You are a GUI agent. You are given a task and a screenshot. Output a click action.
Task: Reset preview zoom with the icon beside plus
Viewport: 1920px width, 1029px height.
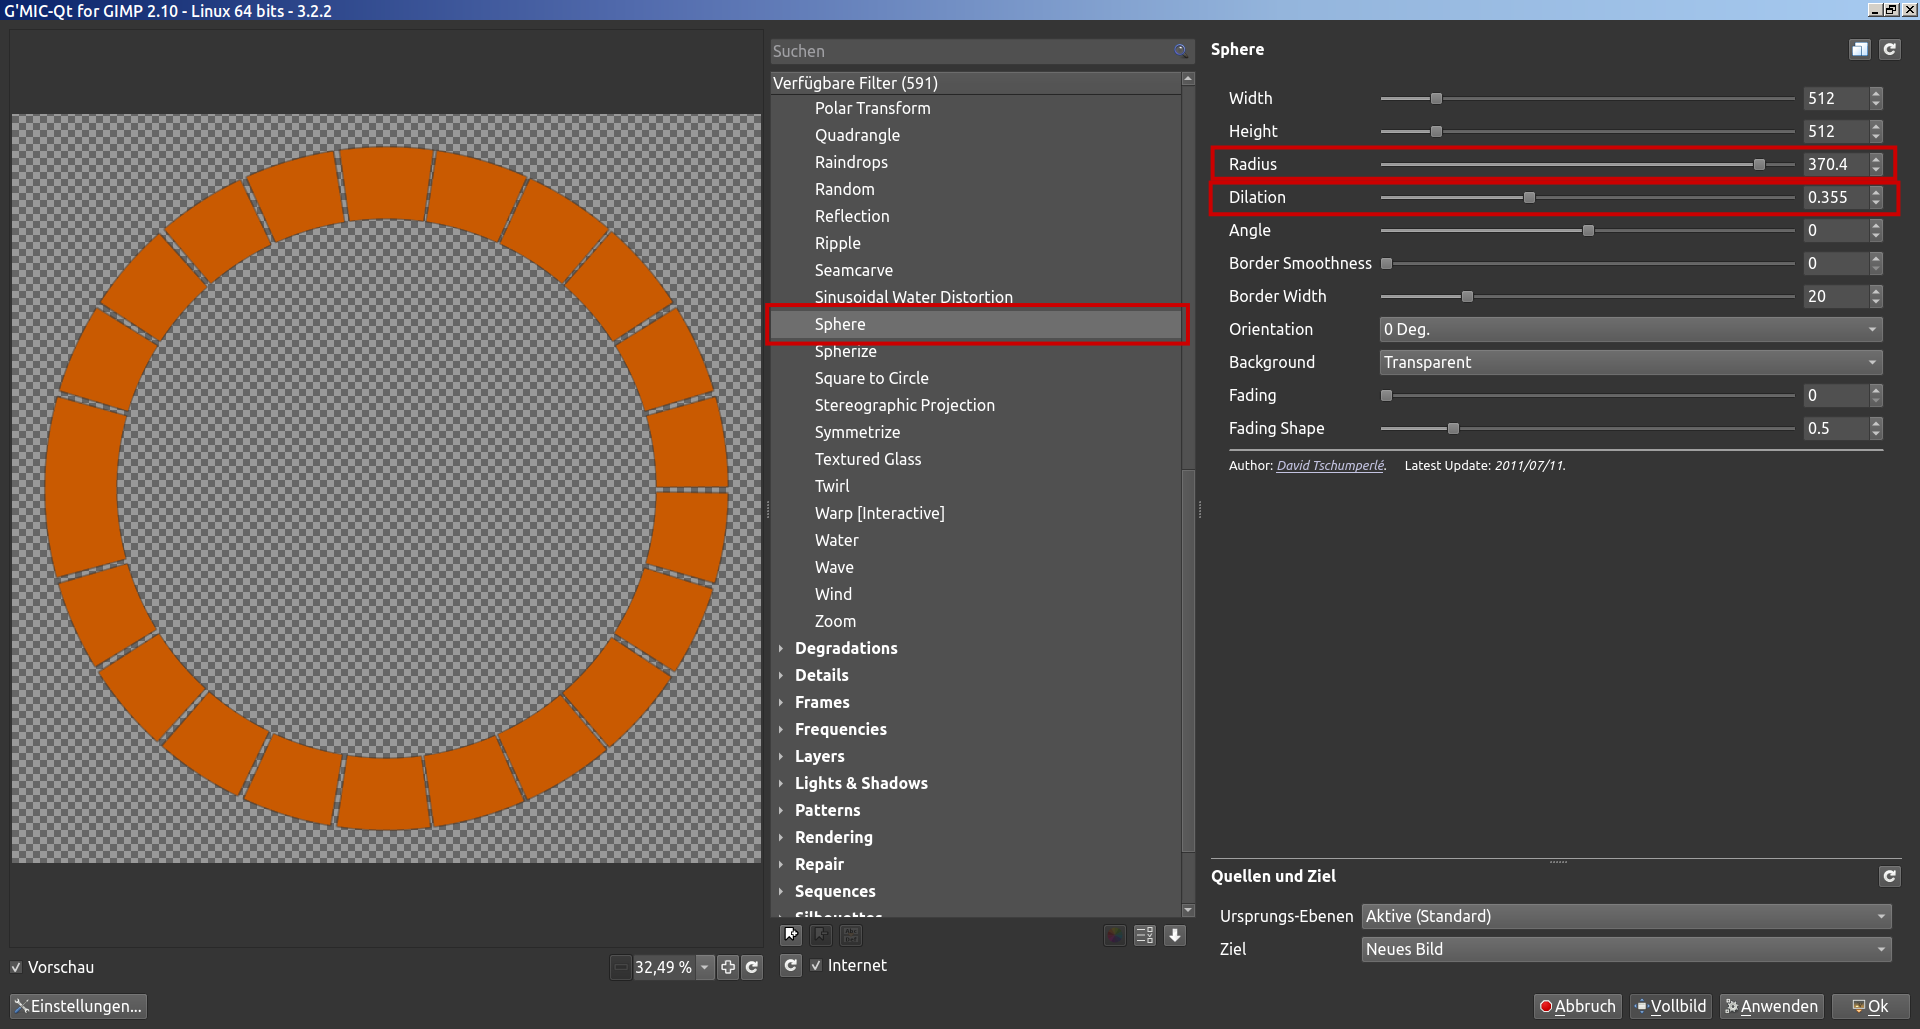(x=752, y=967)
